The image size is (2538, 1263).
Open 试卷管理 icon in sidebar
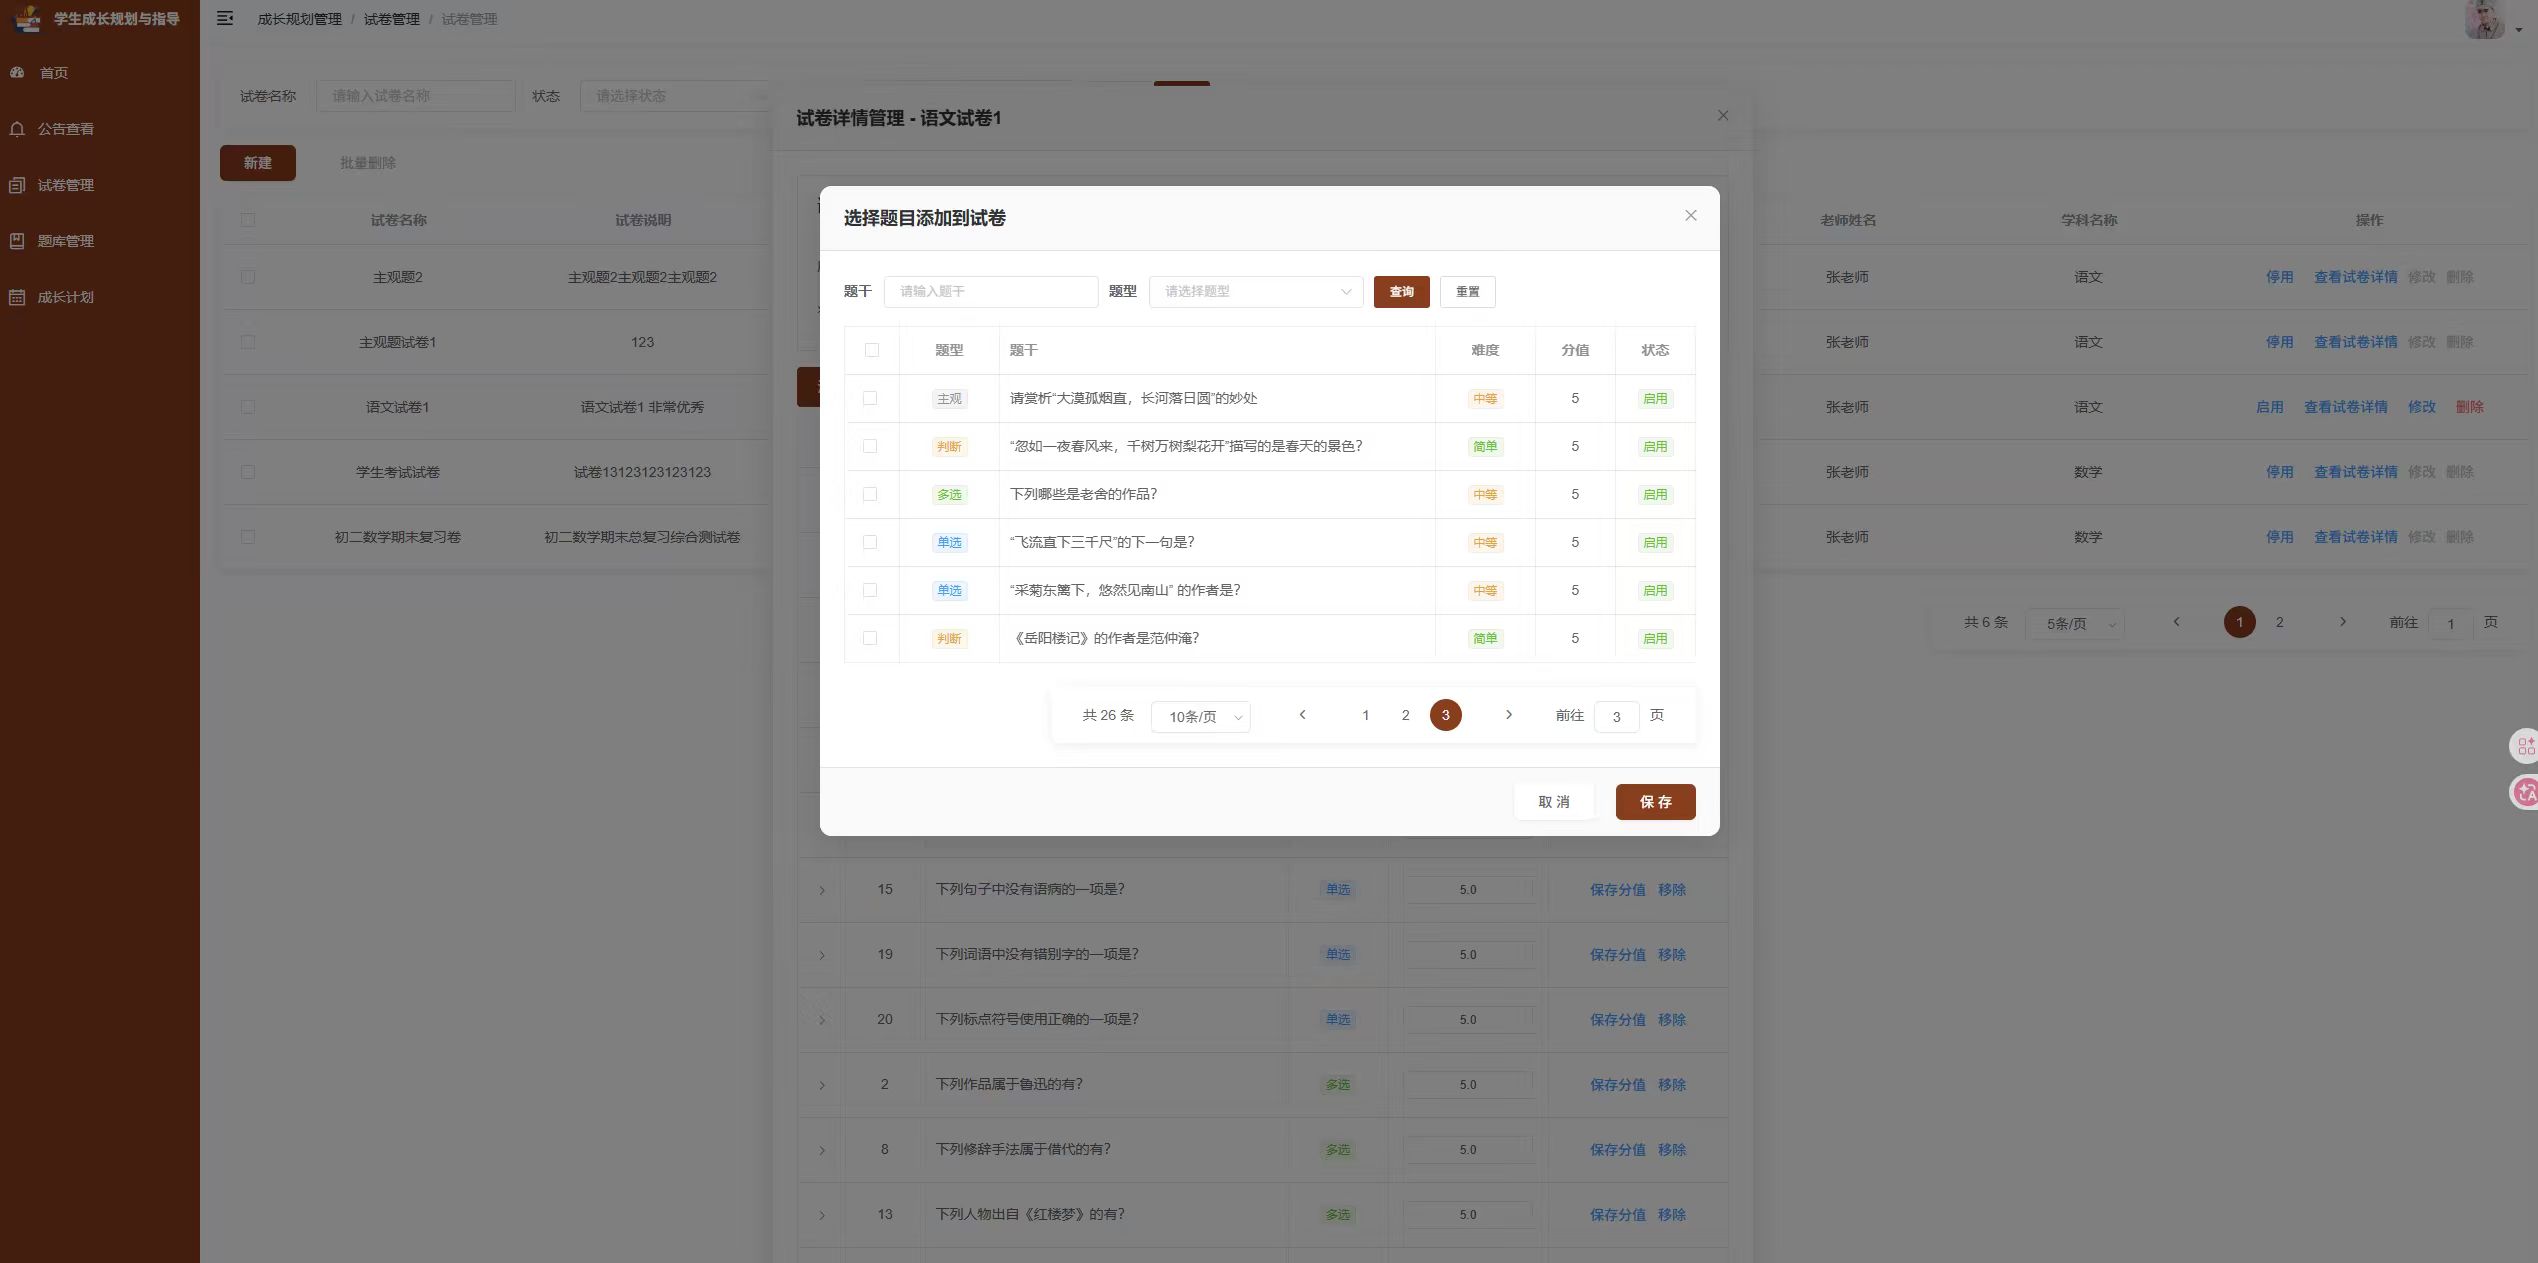point(17,185)
